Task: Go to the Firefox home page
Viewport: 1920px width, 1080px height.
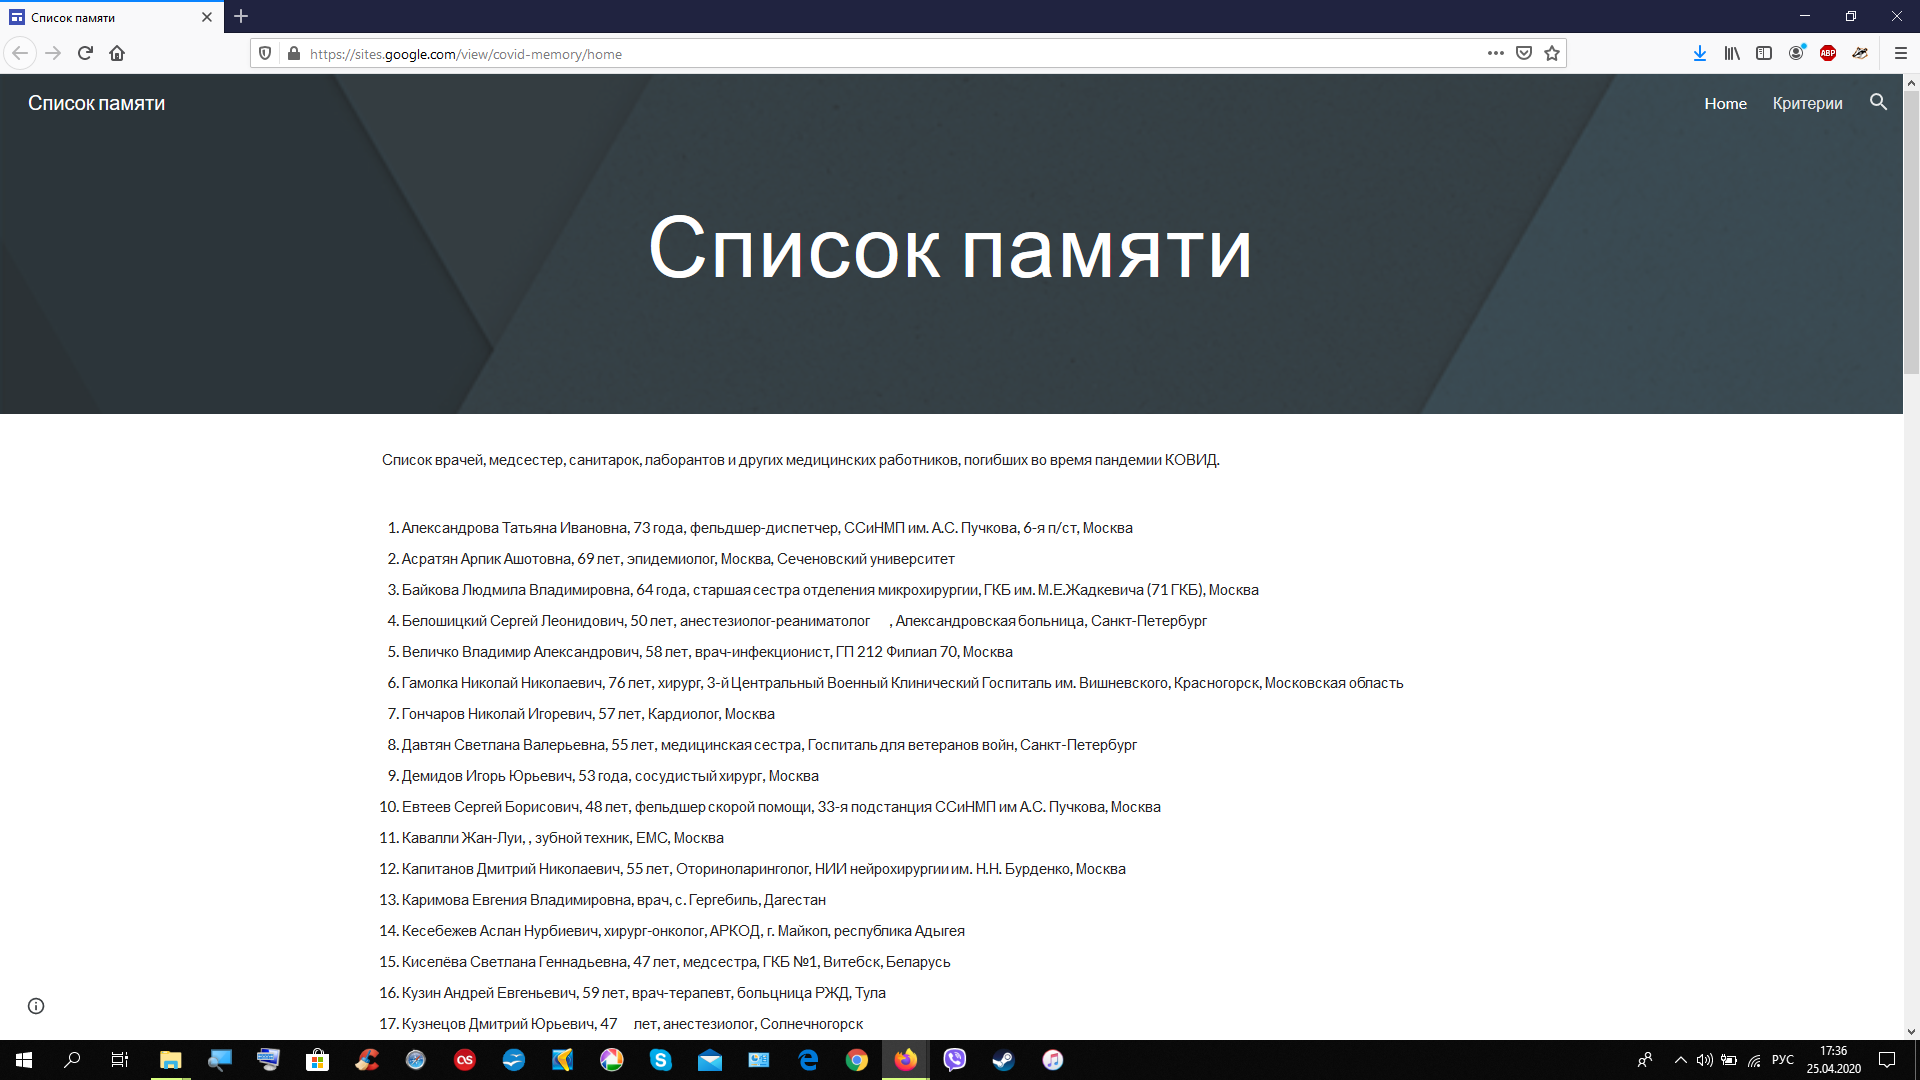Action: [x=117, y=53]
